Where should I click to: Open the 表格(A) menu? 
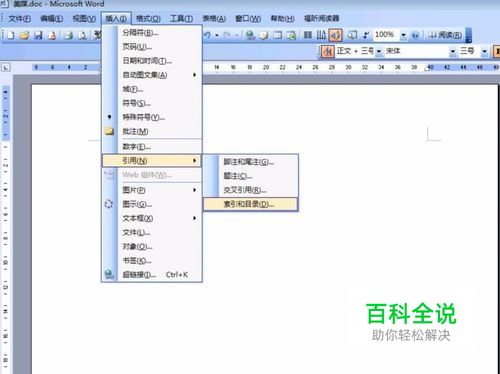(x=214, y=19)
